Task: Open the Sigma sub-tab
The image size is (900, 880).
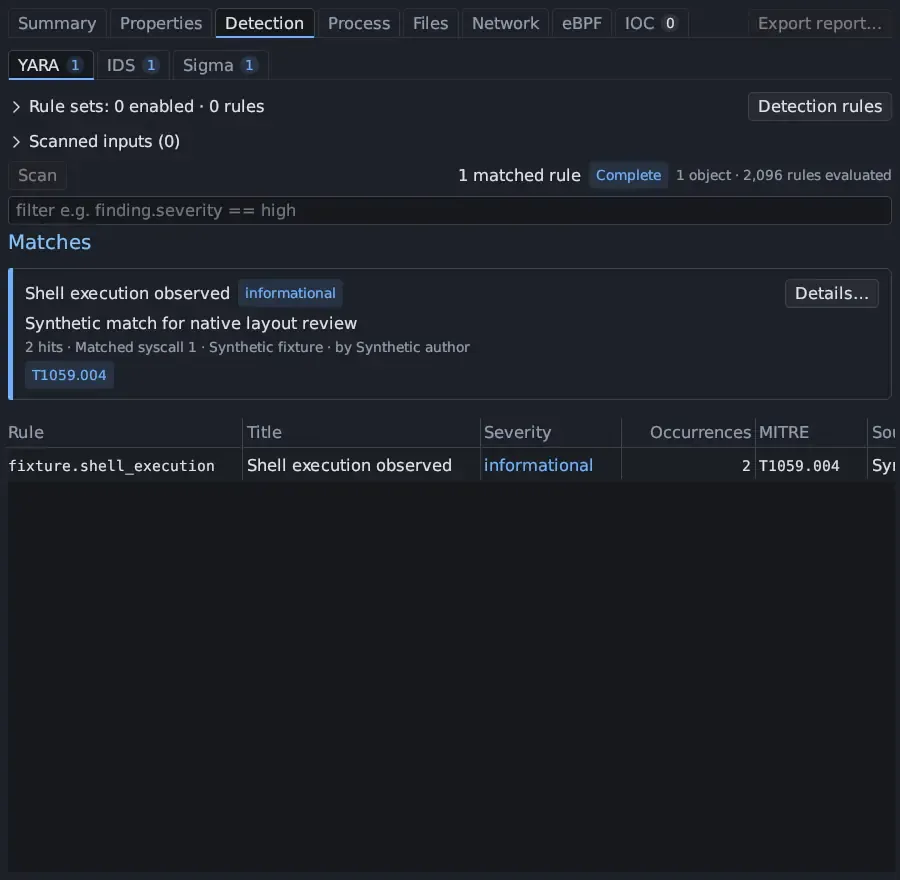Action: point(220,65)
